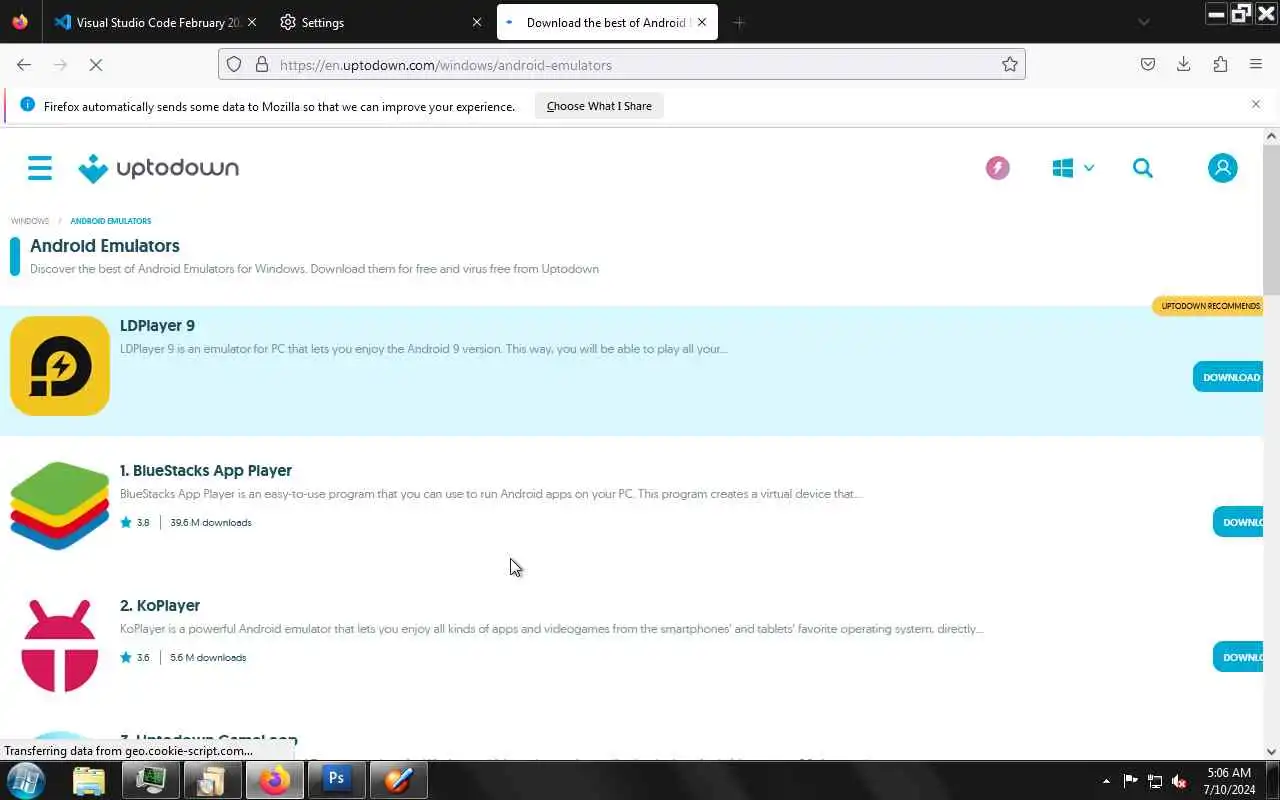
Task: Click the Choose What I Share button
Action: 599,106
